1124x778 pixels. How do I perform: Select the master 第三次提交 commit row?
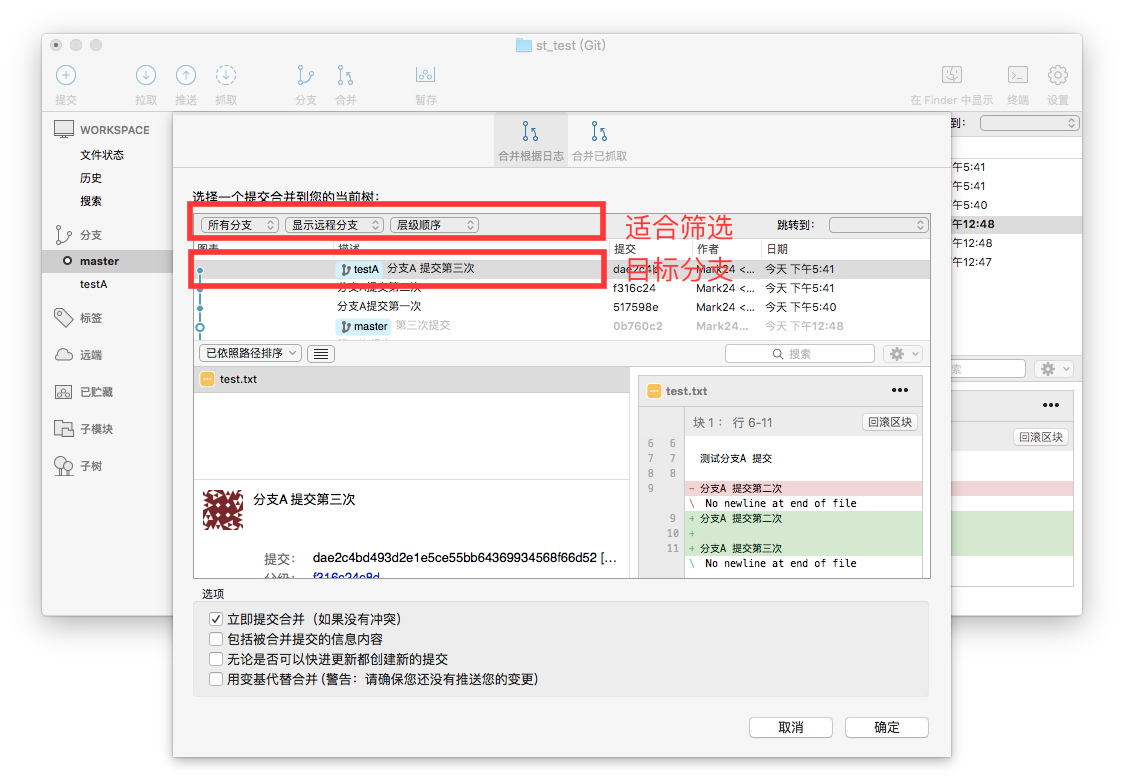pyautogui.click(x=562, y=326)
